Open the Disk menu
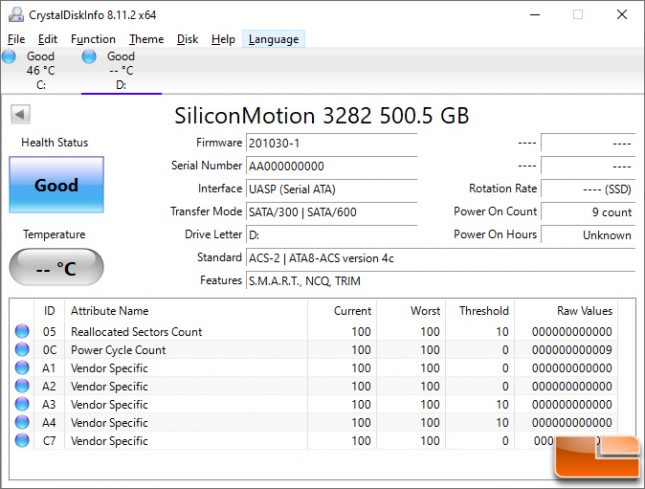645x489 pixels. point(188,39)
